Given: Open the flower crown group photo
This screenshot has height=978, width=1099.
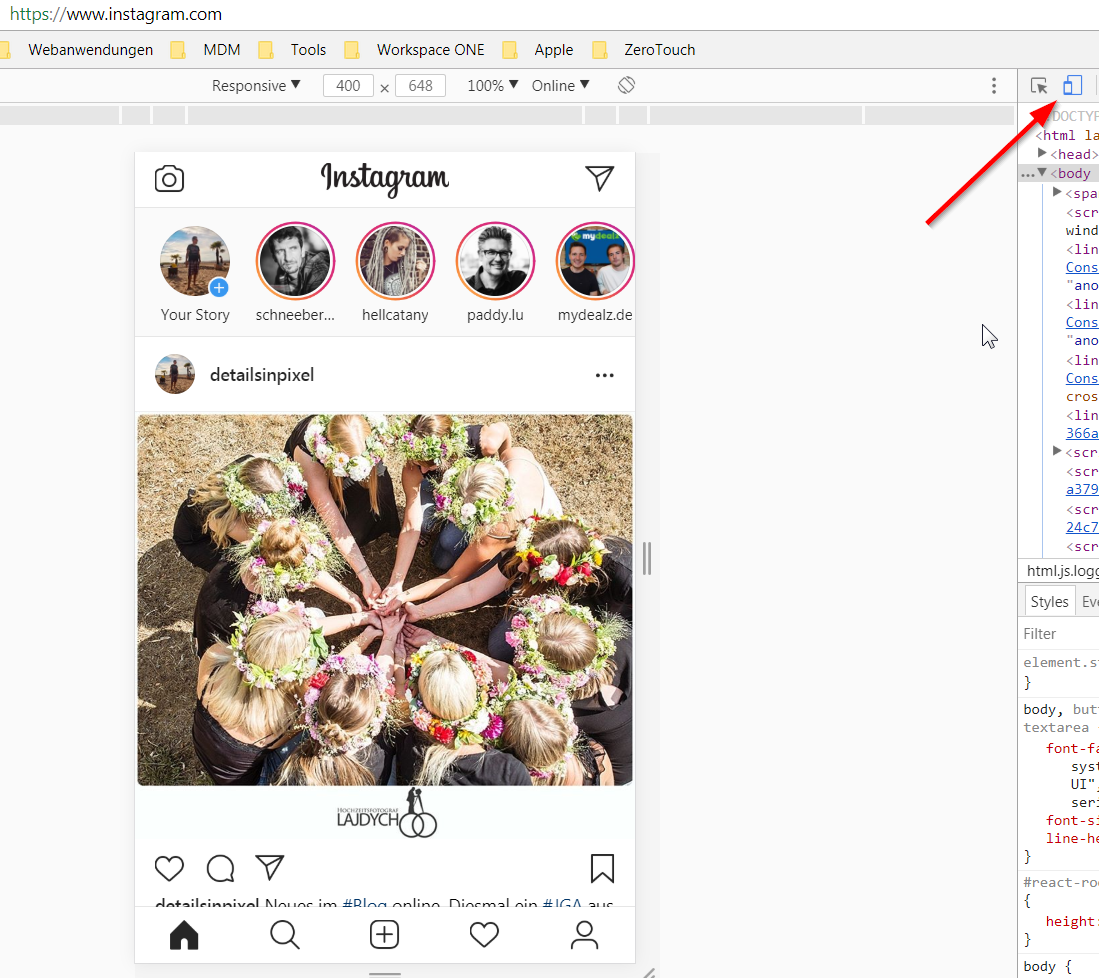Looking at the screenshot, I should [x=385, y=600].
